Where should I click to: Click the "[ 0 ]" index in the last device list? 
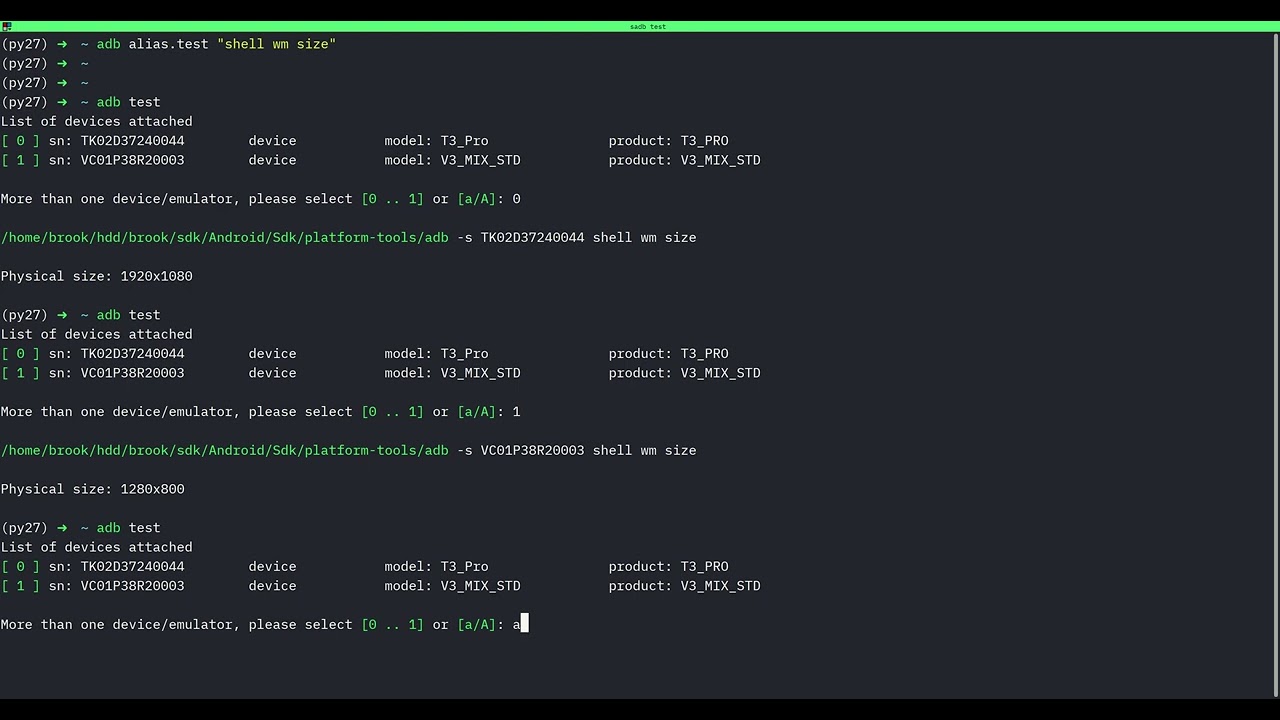(20, 567)
